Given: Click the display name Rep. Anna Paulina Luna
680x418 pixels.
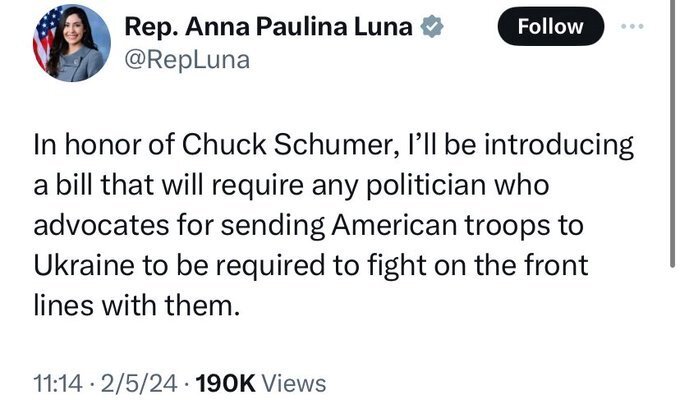Looking at the screenshot, I should (266, 29).
